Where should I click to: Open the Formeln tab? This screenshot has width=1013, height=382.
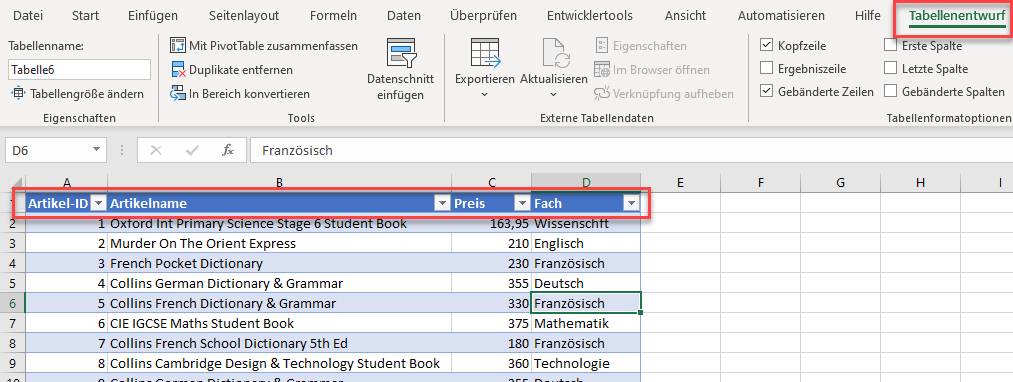pos(333,16)
